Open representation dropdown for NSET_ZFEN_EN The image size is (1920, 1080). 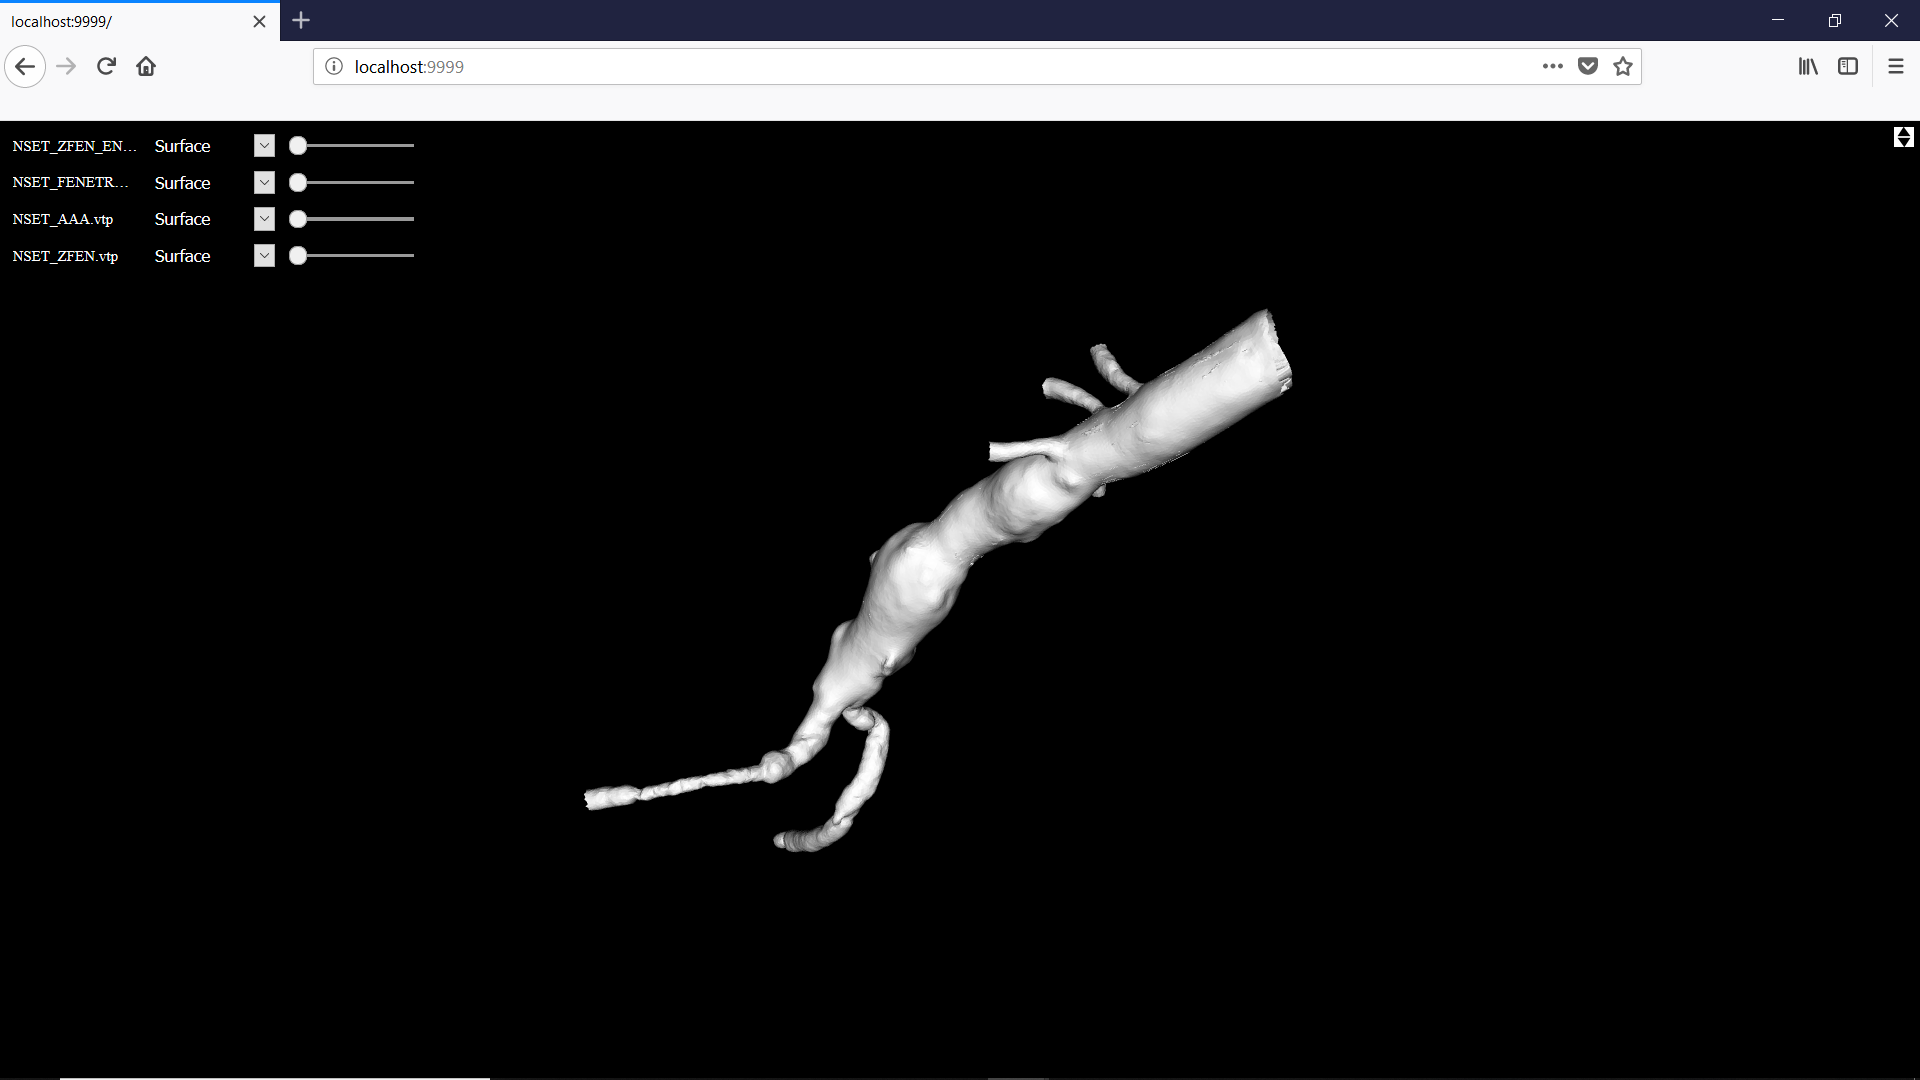[x=264, y=146]
